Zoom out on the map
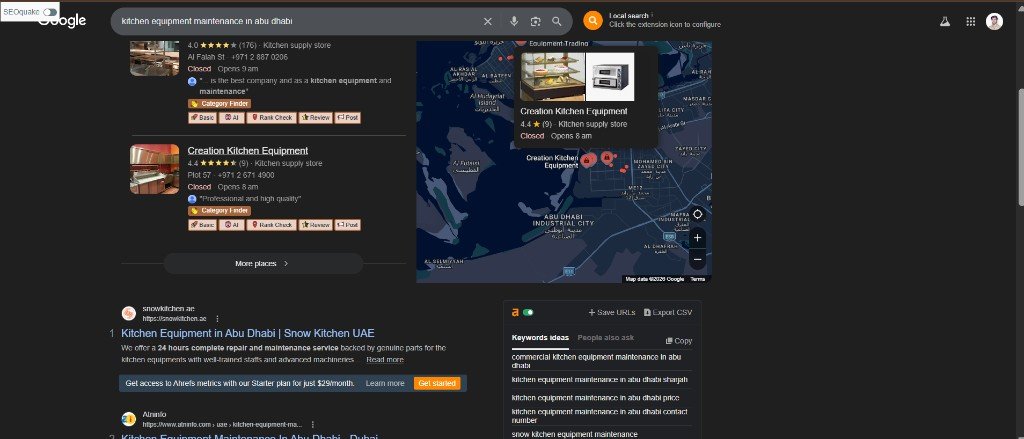This screenshot has height=439, width=1024. (x=697, y=259)
